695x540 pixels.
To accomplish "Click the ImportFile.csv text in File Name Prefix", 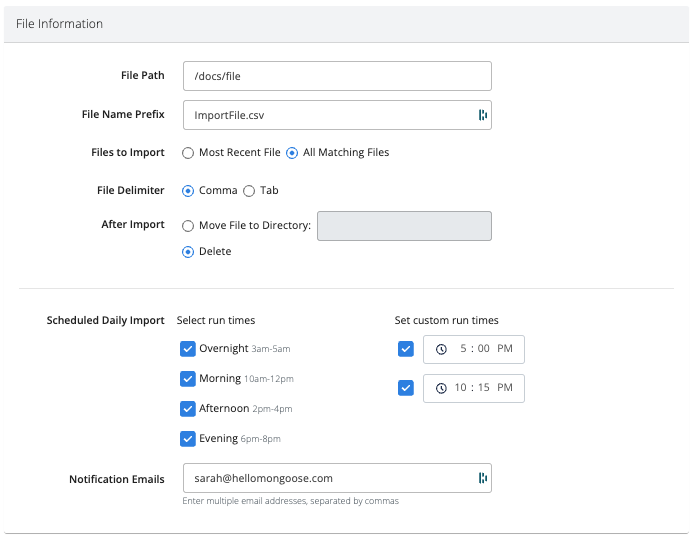I will tap(229, 115).
